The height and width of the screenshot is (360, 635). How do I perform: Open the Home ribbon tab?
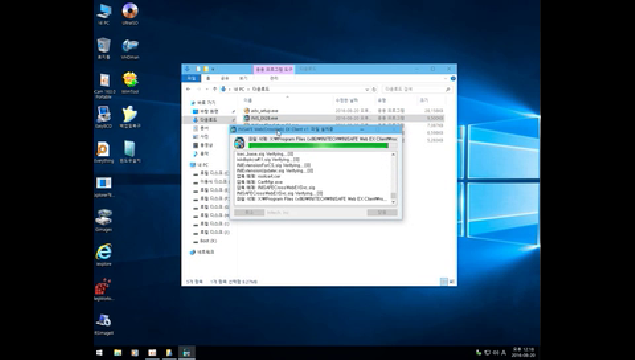tap(208, 78)
